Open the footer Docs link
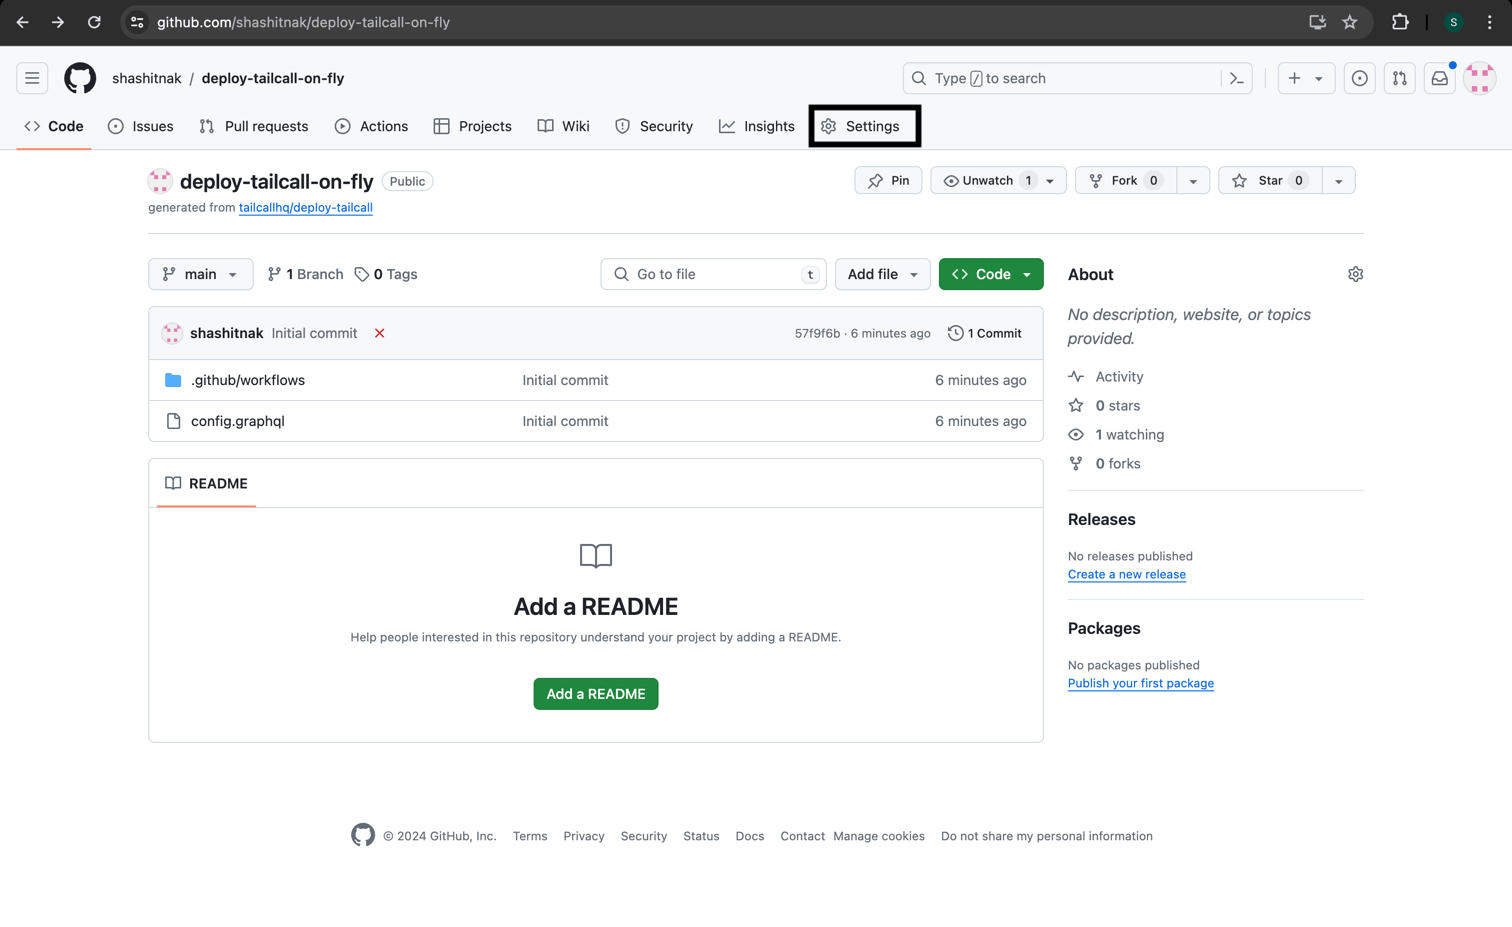Viewport: 1512px width, 927px height. point(750,836)
